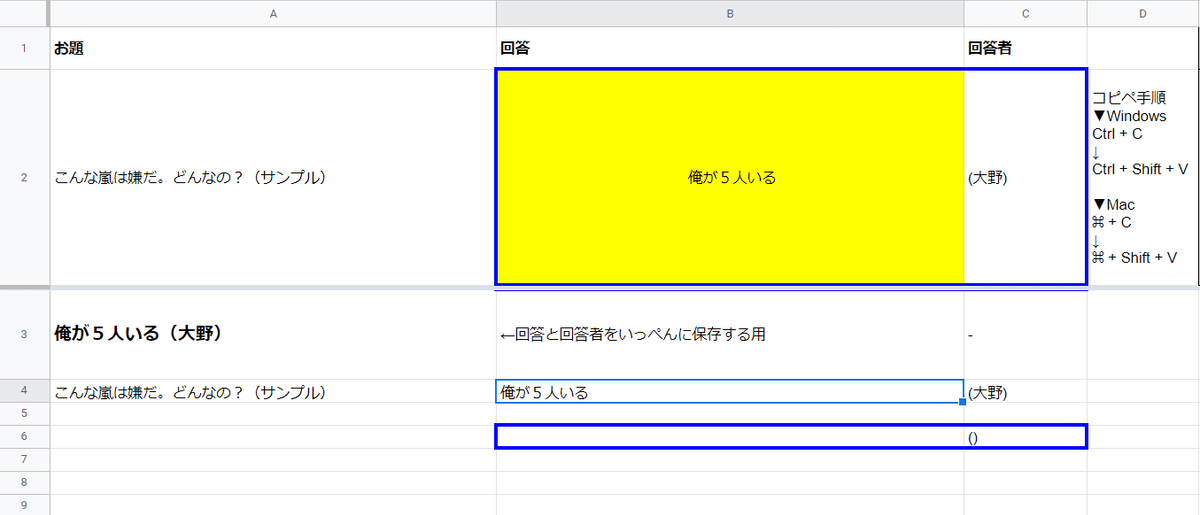This screenshot has height=515, width=1200.
Task: Click cell ←回答と回答者をいっぺんに保存する用
Action: click(730, 334)
